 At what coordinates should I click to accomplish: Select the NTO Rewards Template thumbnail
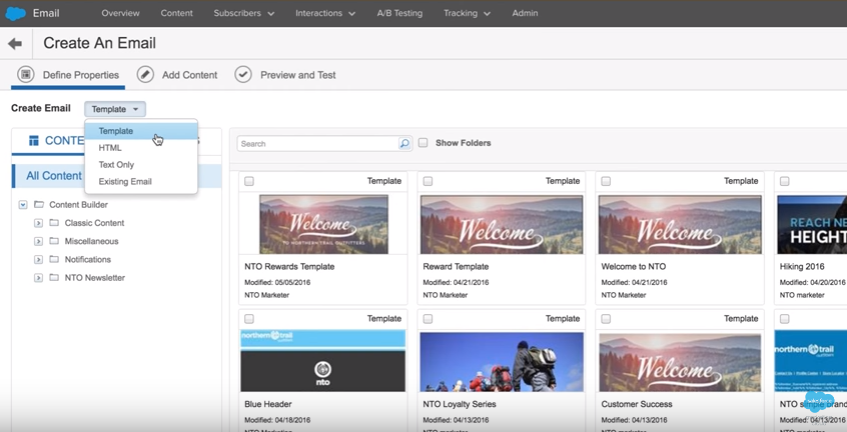pyautogui.click(x=324, y=224)
